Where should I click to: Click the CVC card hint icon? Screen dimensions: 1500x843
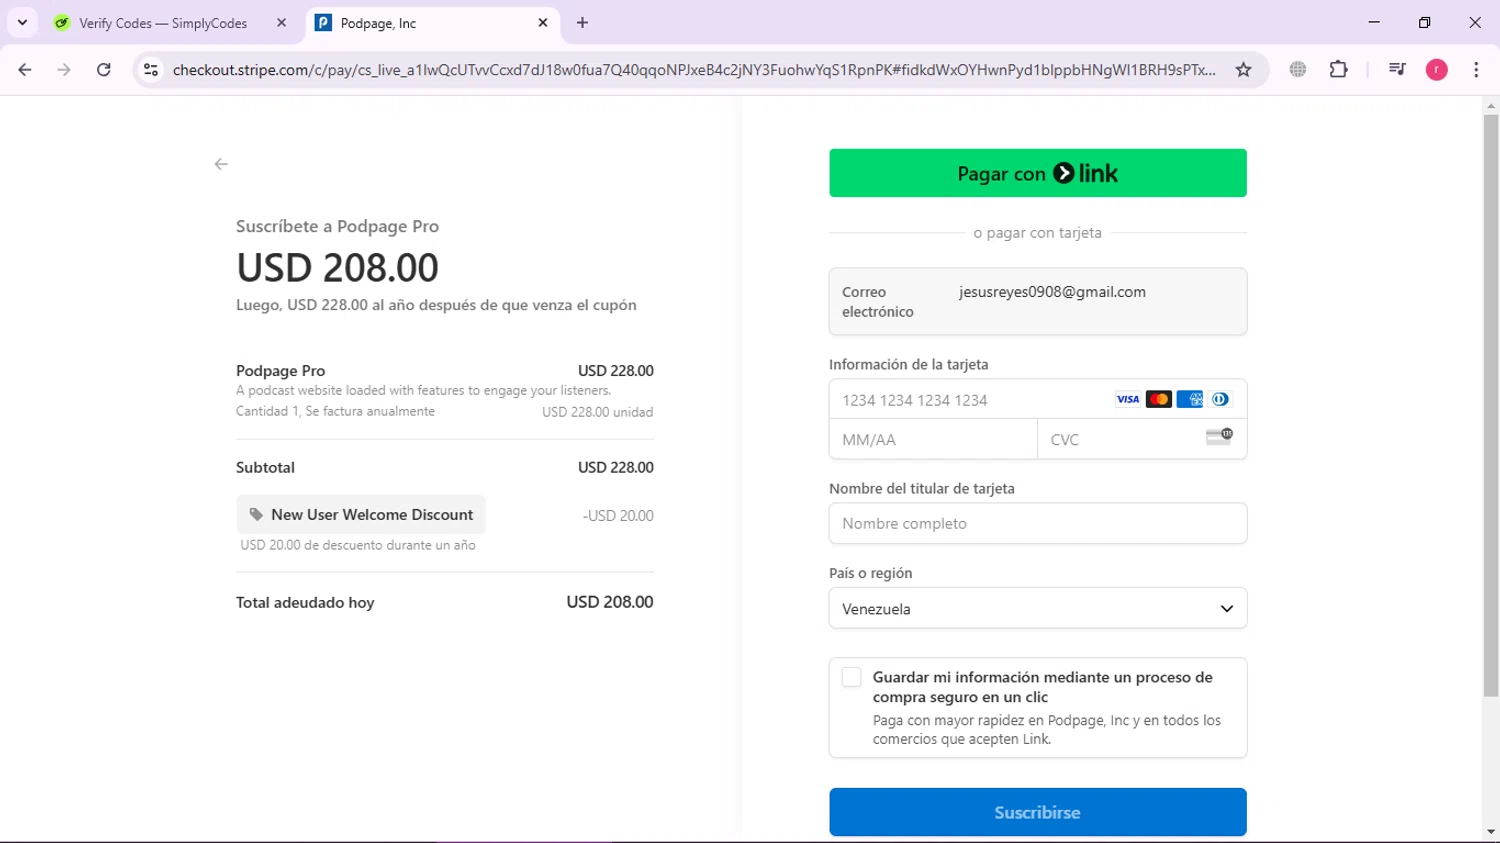[x=1219, y=436]
